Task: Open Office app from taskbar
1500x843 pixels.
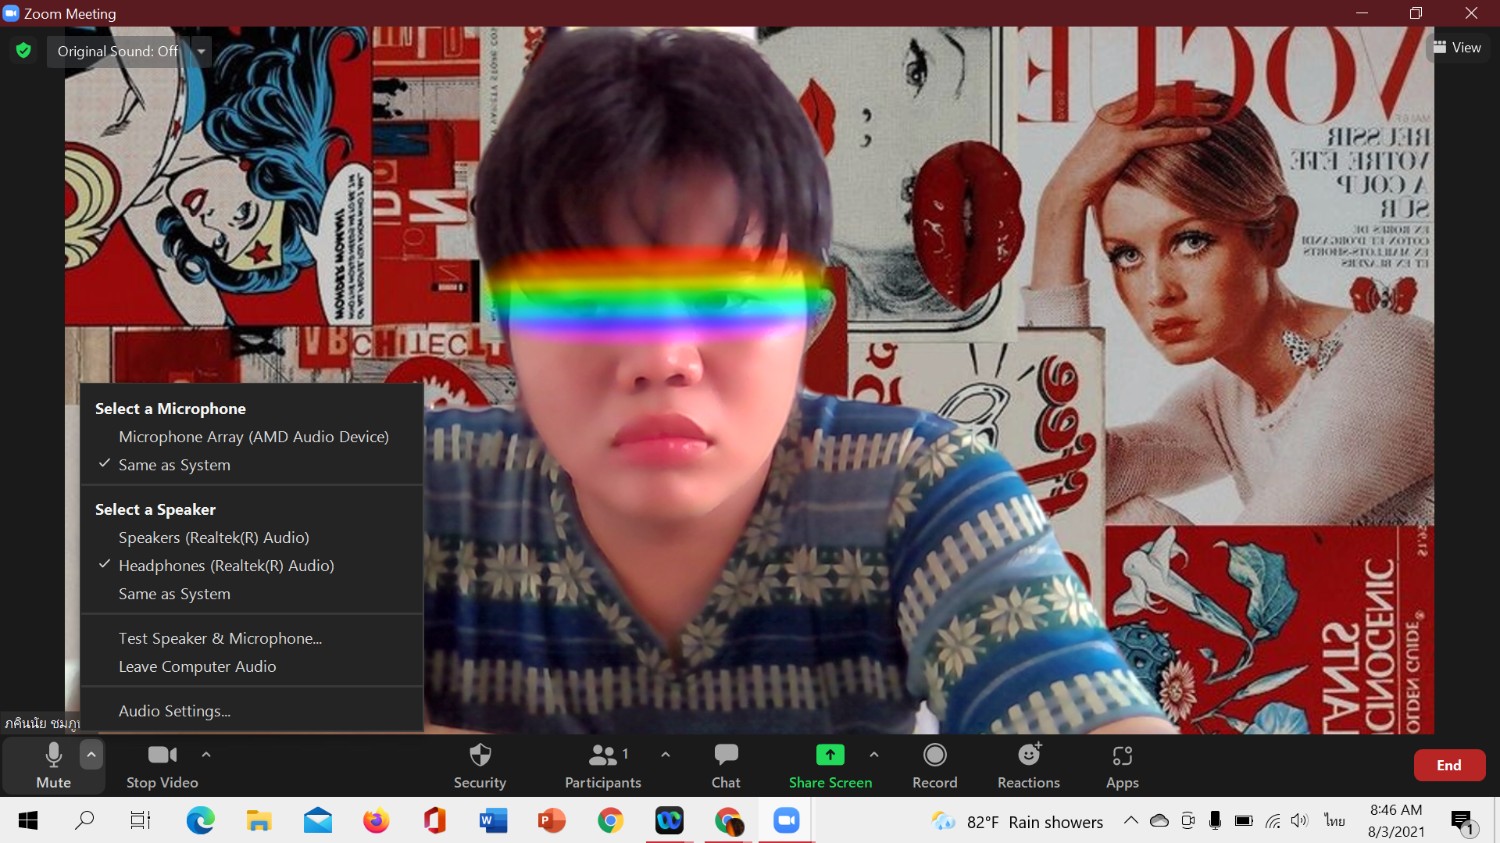Action: [x=434, y=821]
